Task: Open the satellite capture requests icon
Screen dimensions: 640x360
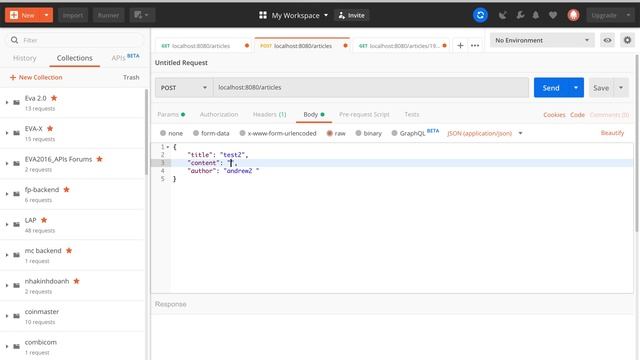Action: [x=503, y=15]
